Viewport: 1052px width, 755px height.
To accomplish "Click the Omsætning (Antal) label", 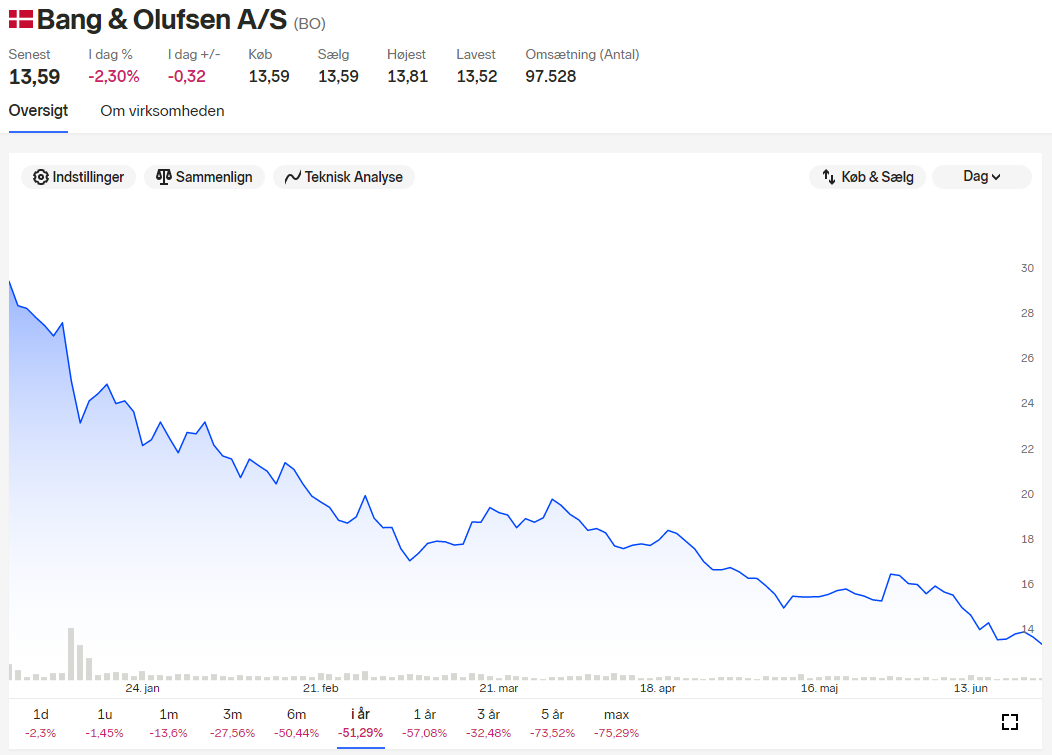I will point(582,54).
